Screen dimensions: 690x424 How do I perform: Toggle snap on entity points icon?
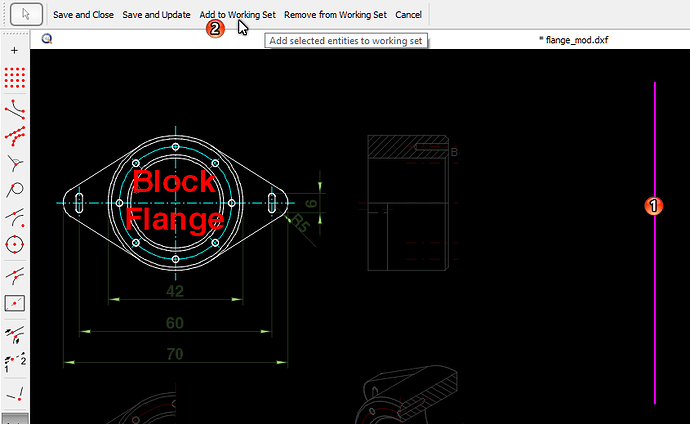click(15, 136)
